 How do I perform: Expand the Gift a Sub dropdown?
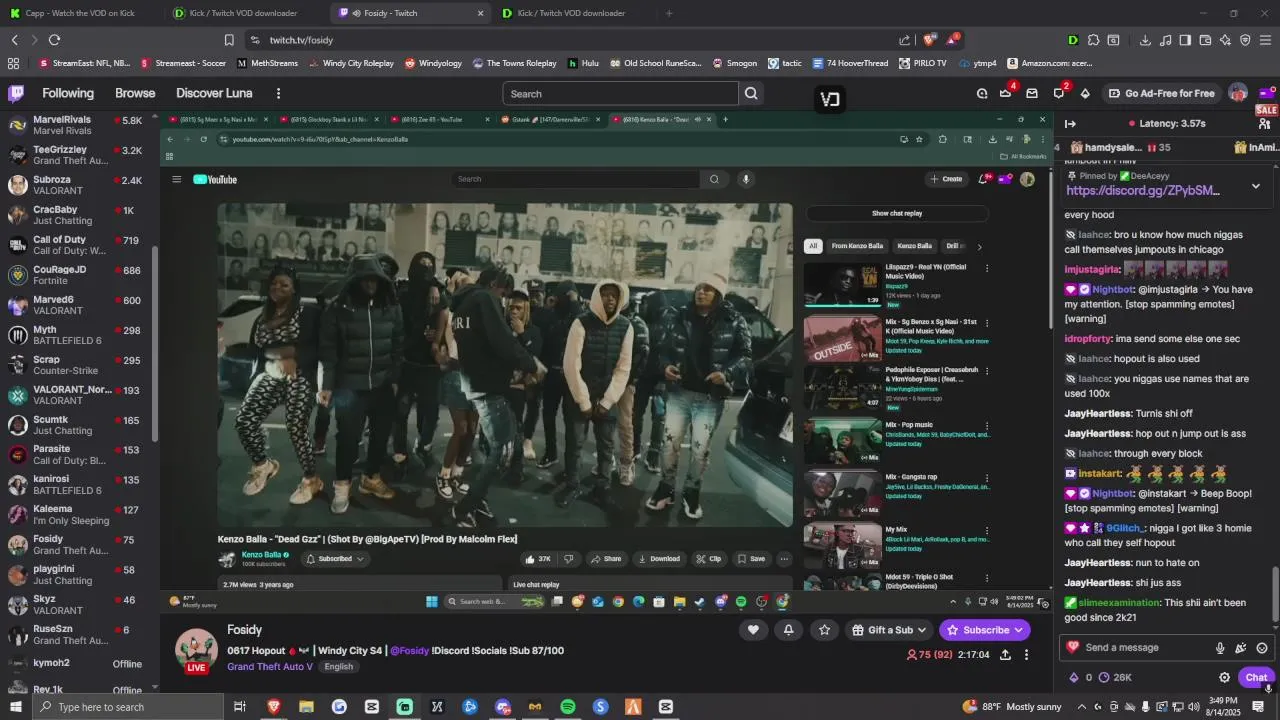tap(922, 630)
